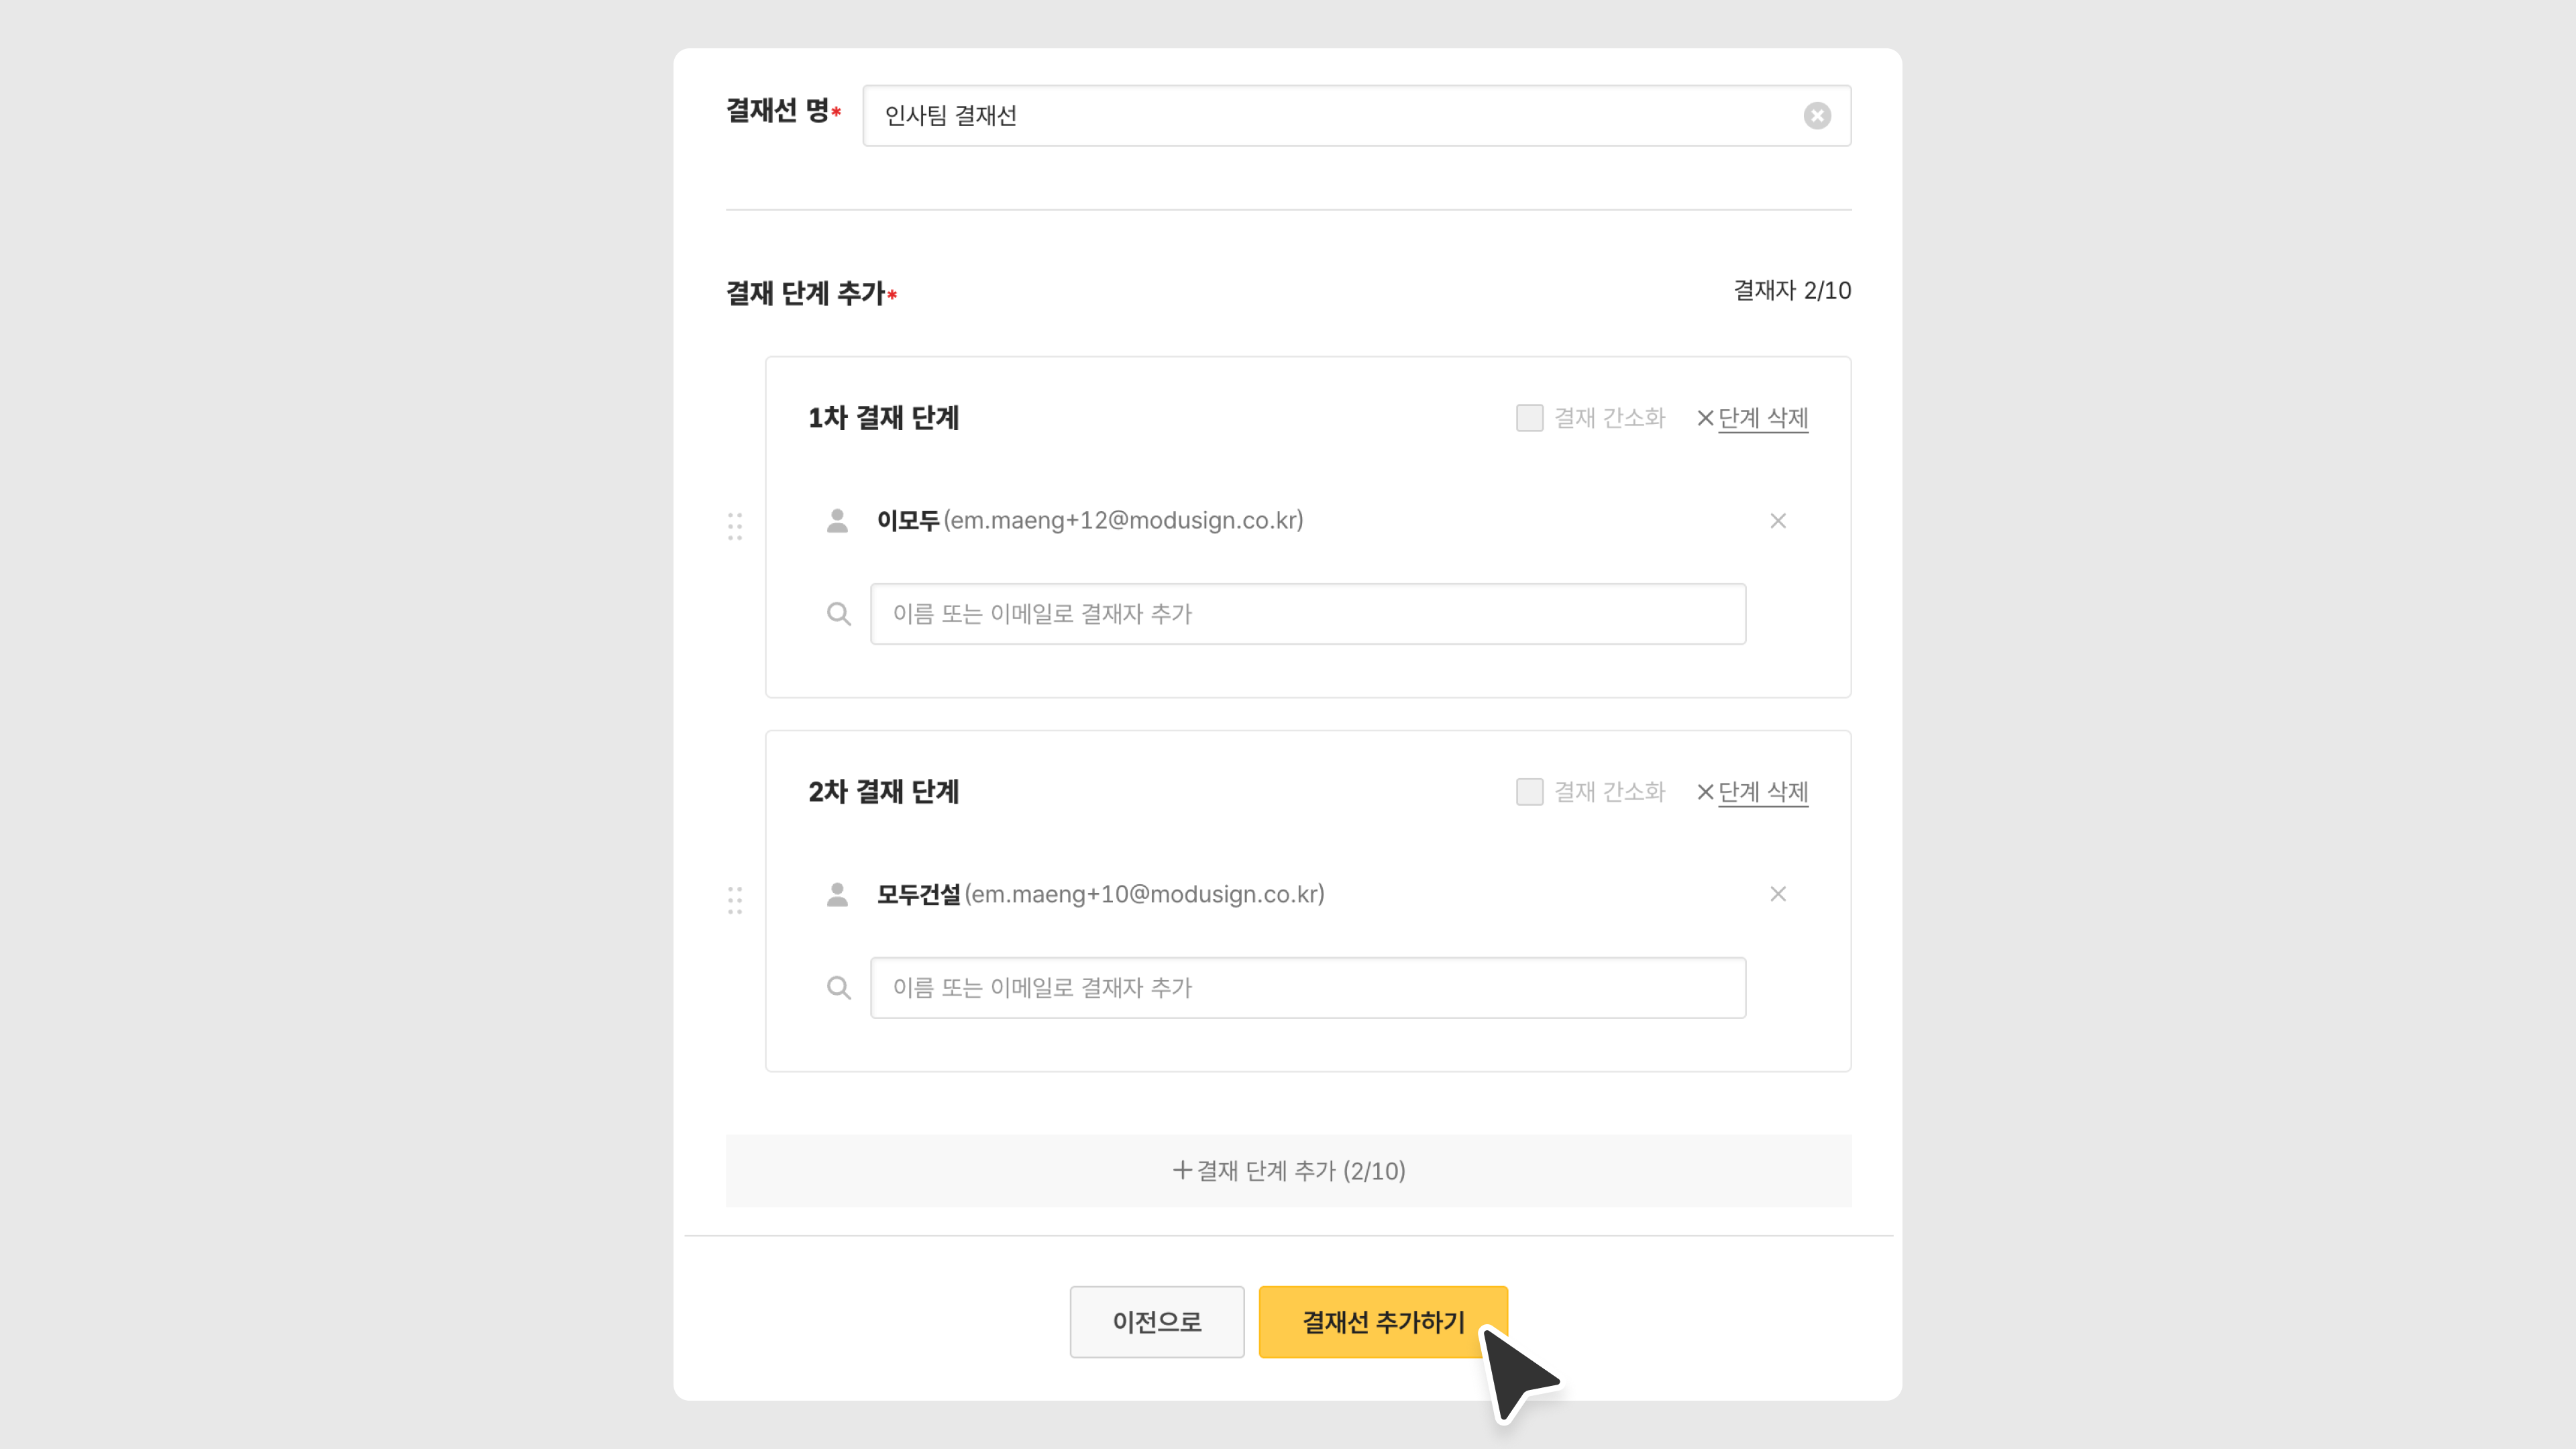Focus the 결재선 명 input field
The width and height of the screenshot is (2576, 1449).
pos(1330,116)
